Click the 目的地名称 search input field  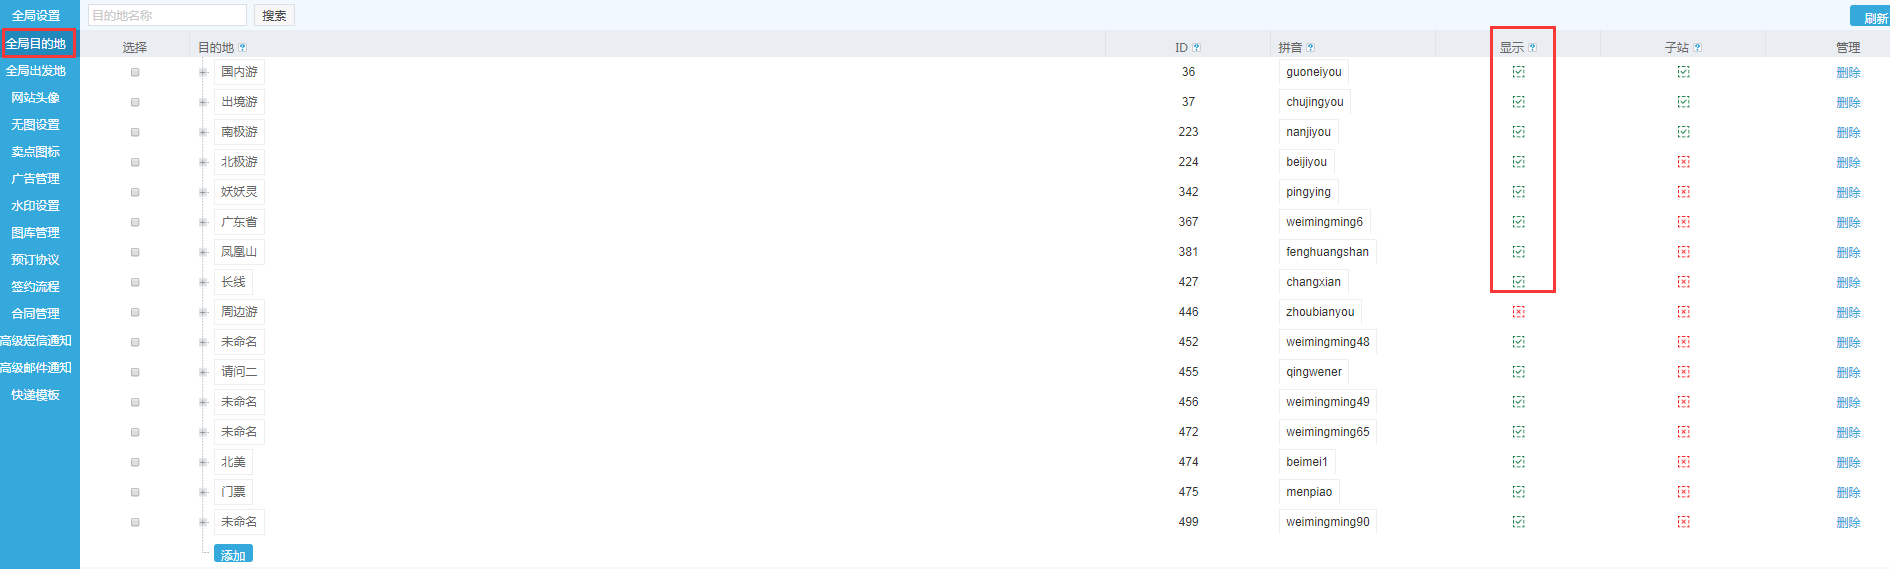167,16
